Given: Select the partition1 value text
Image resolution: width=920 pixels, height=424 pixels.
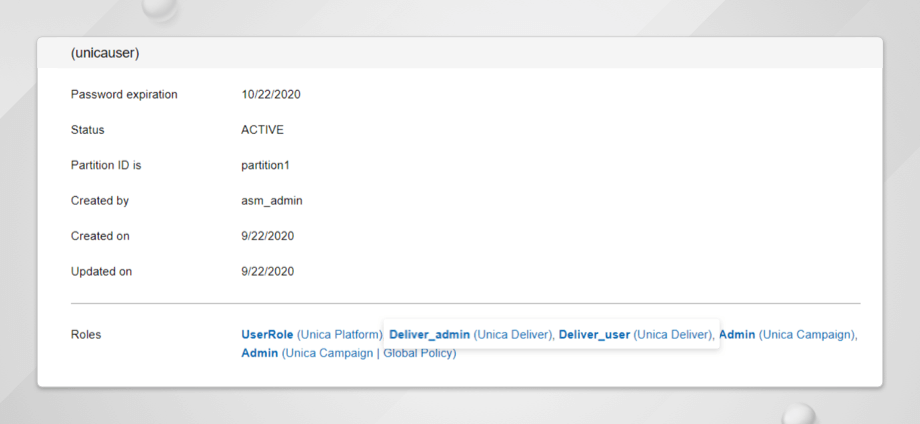Looking at the screenshot, I should (266, 165).
